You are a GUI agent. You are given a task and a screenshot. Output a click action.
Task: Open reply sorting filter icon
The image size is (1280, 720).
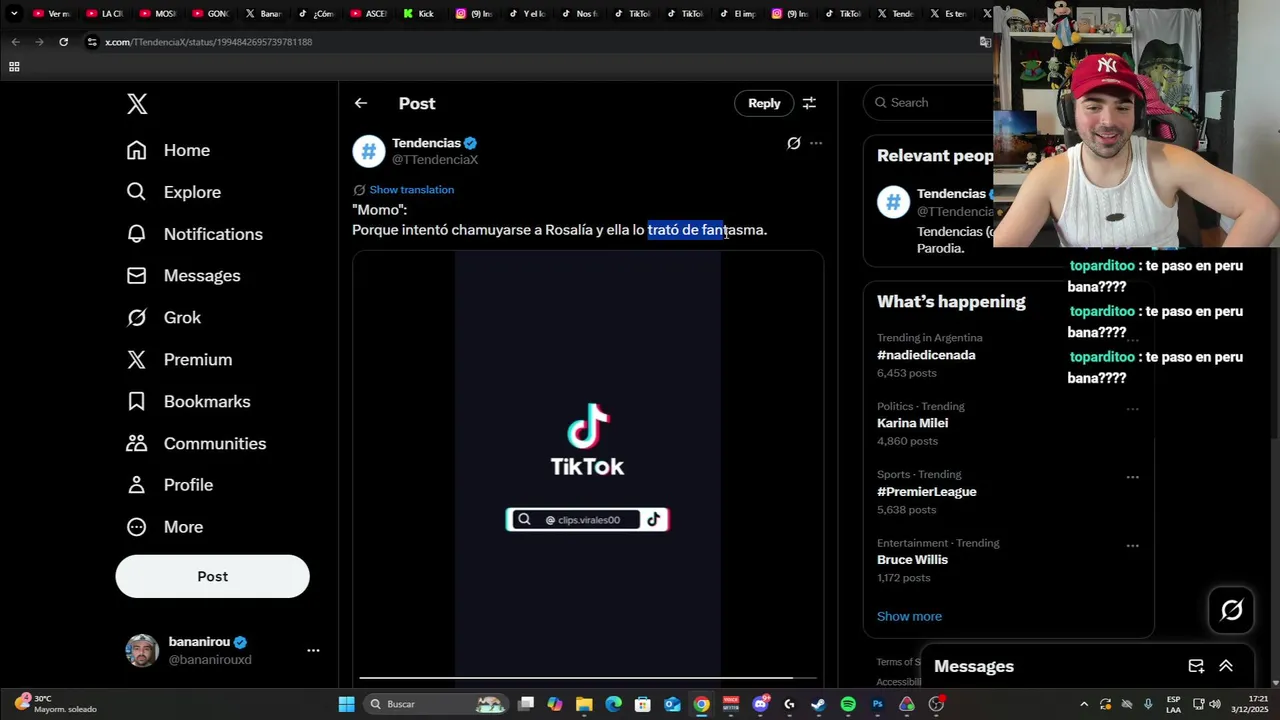point(809,103)
